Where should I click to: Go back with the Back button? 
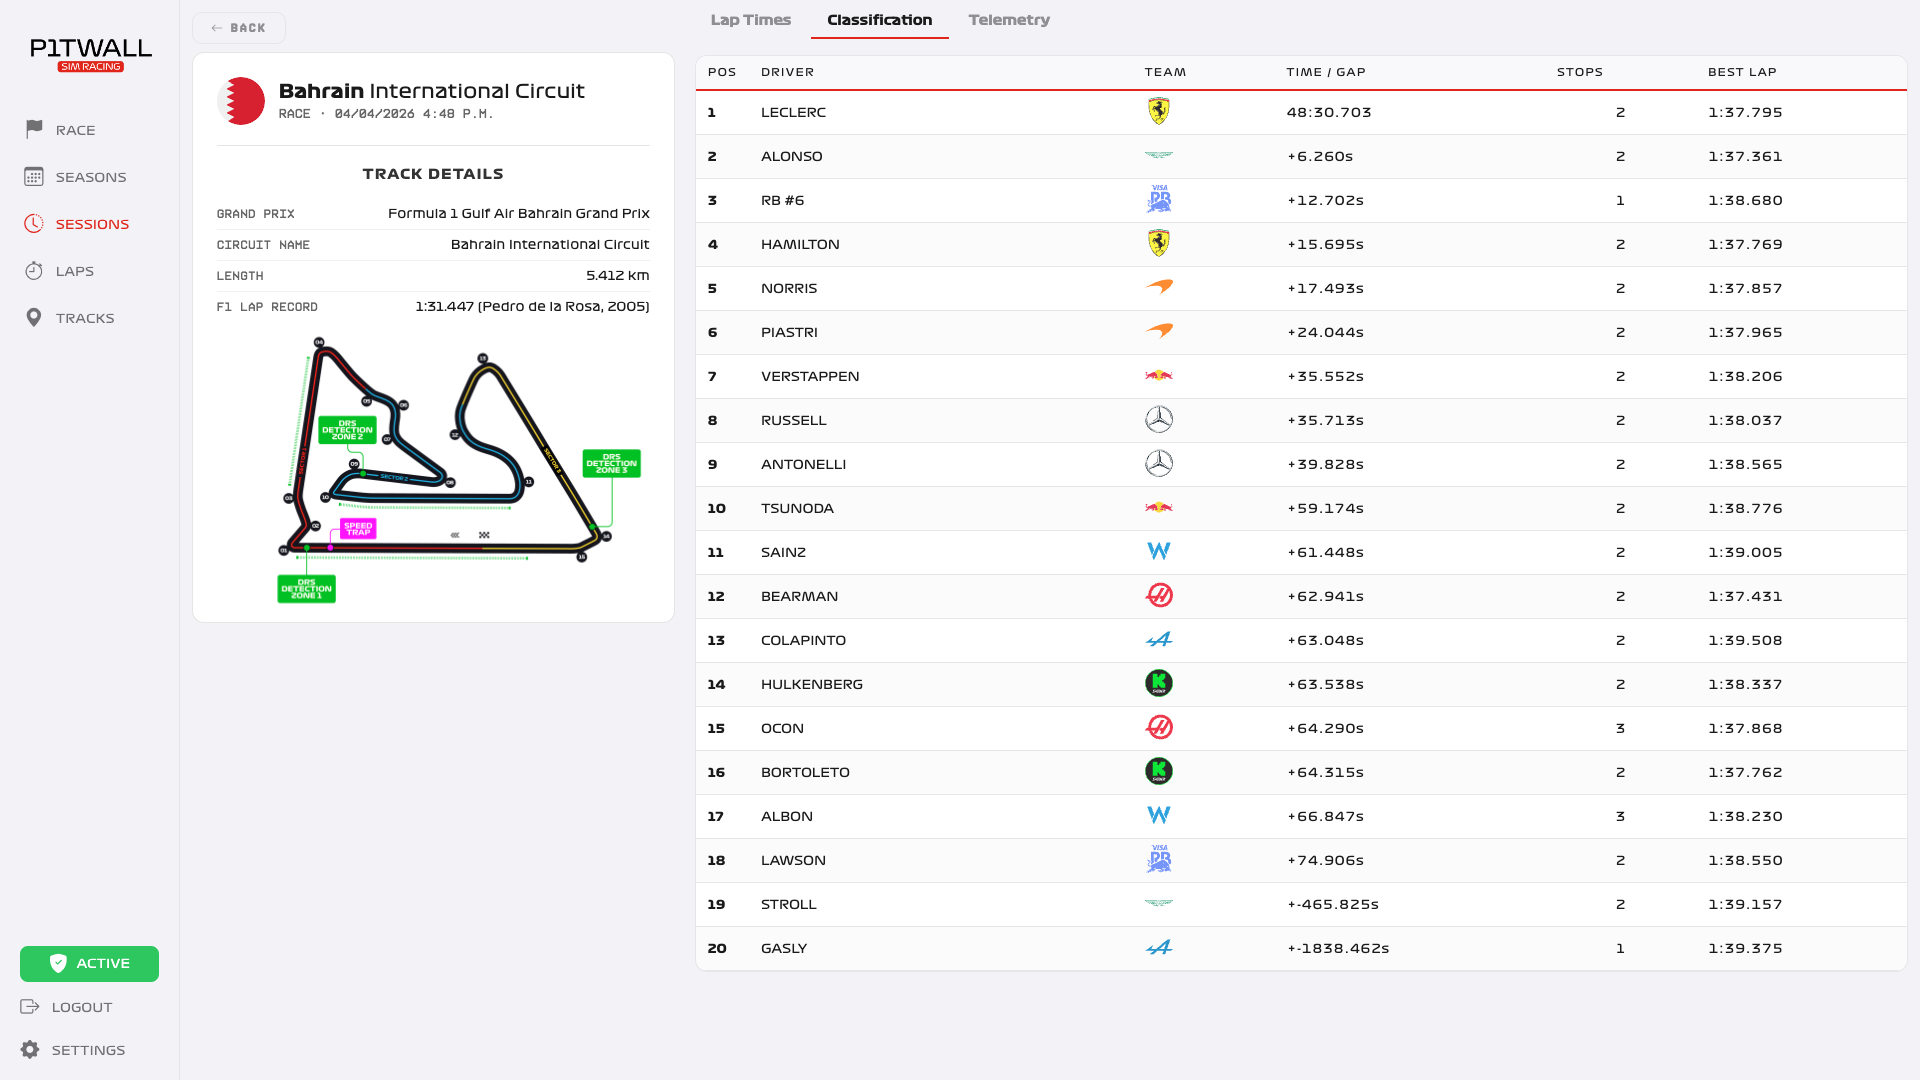(239, 28)
